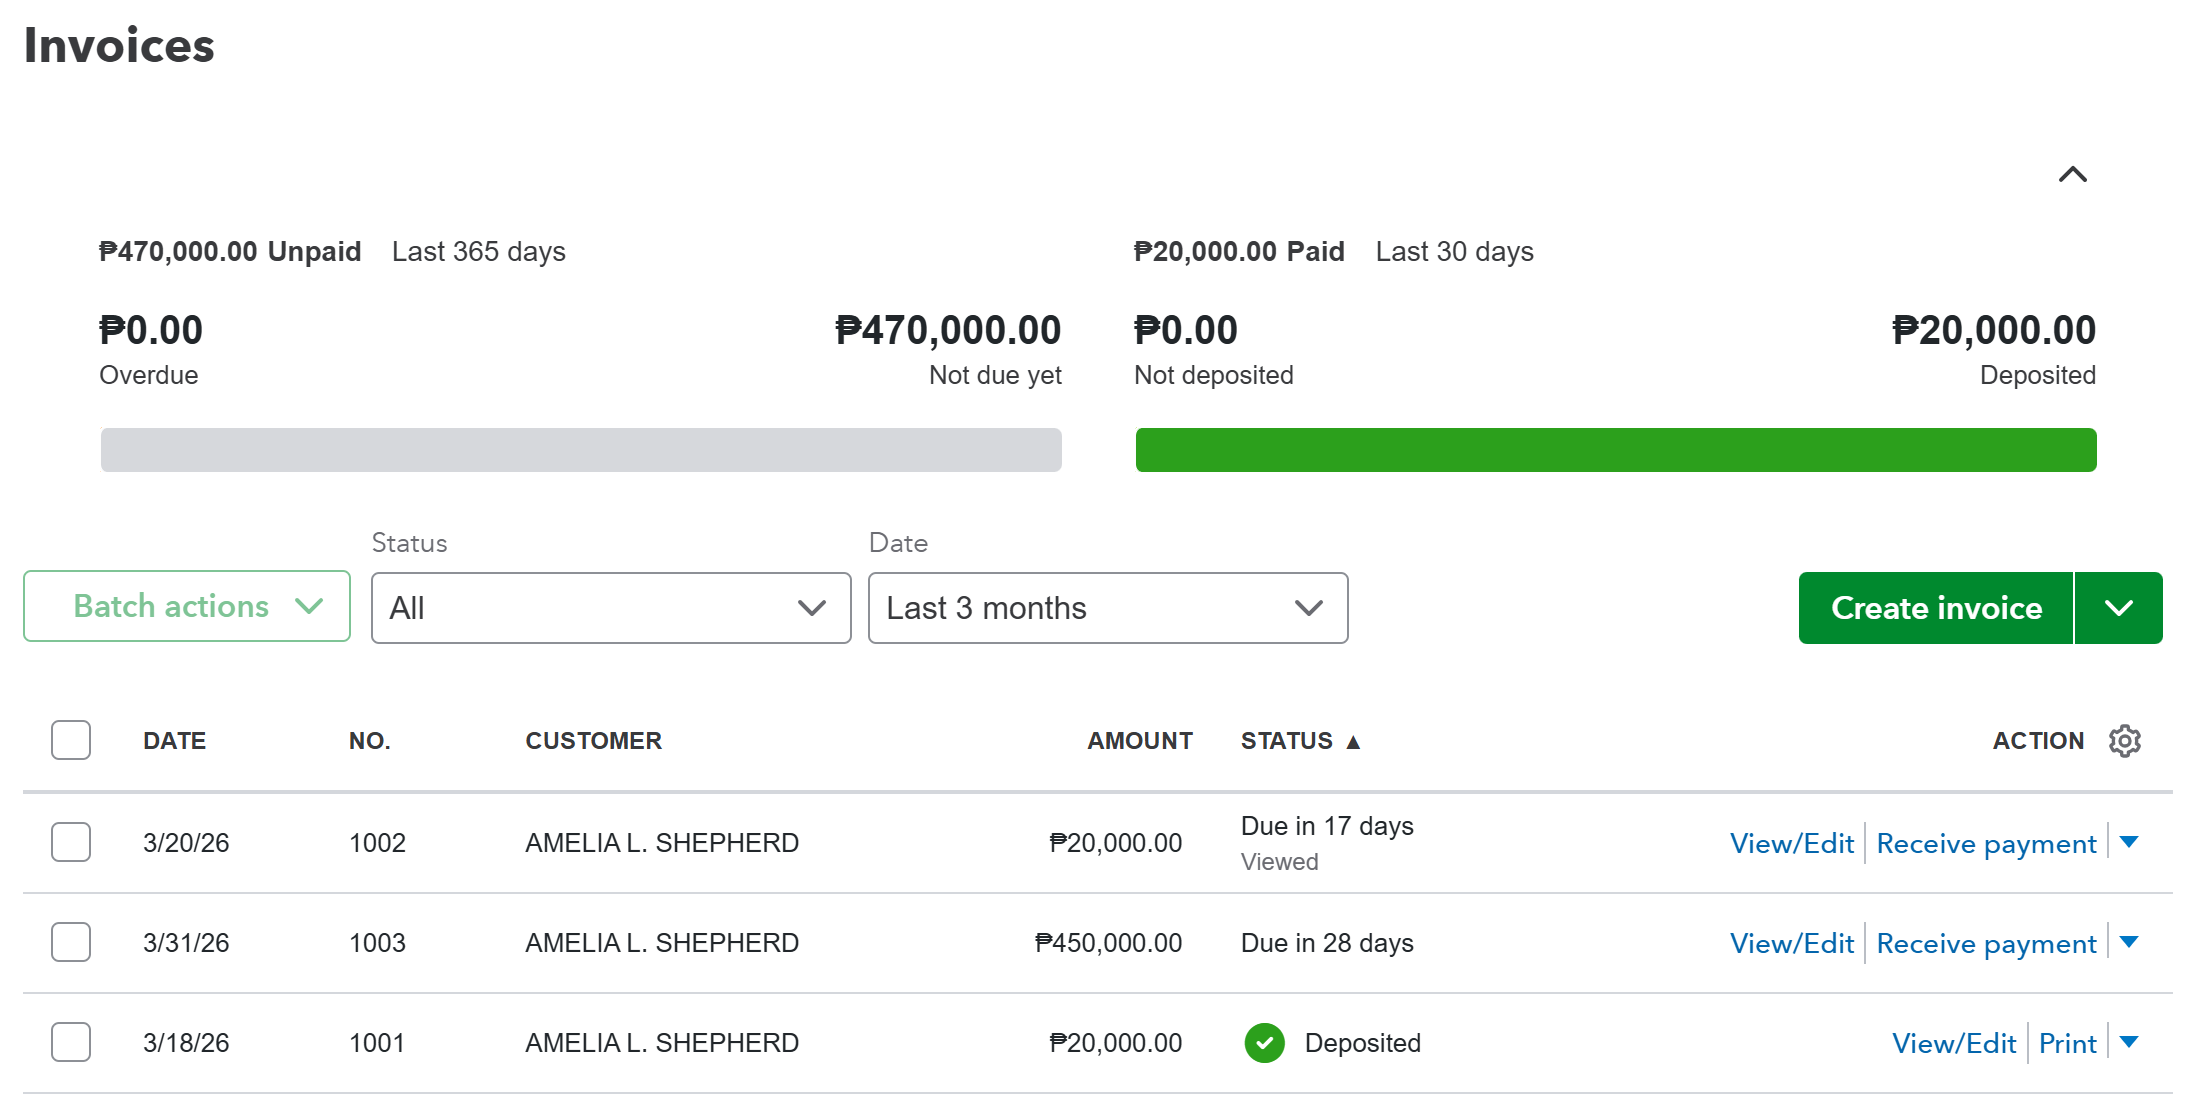
Task: Open action arrow for invoice 1002
Action: pyautogui.click(x=2129, y=842)
